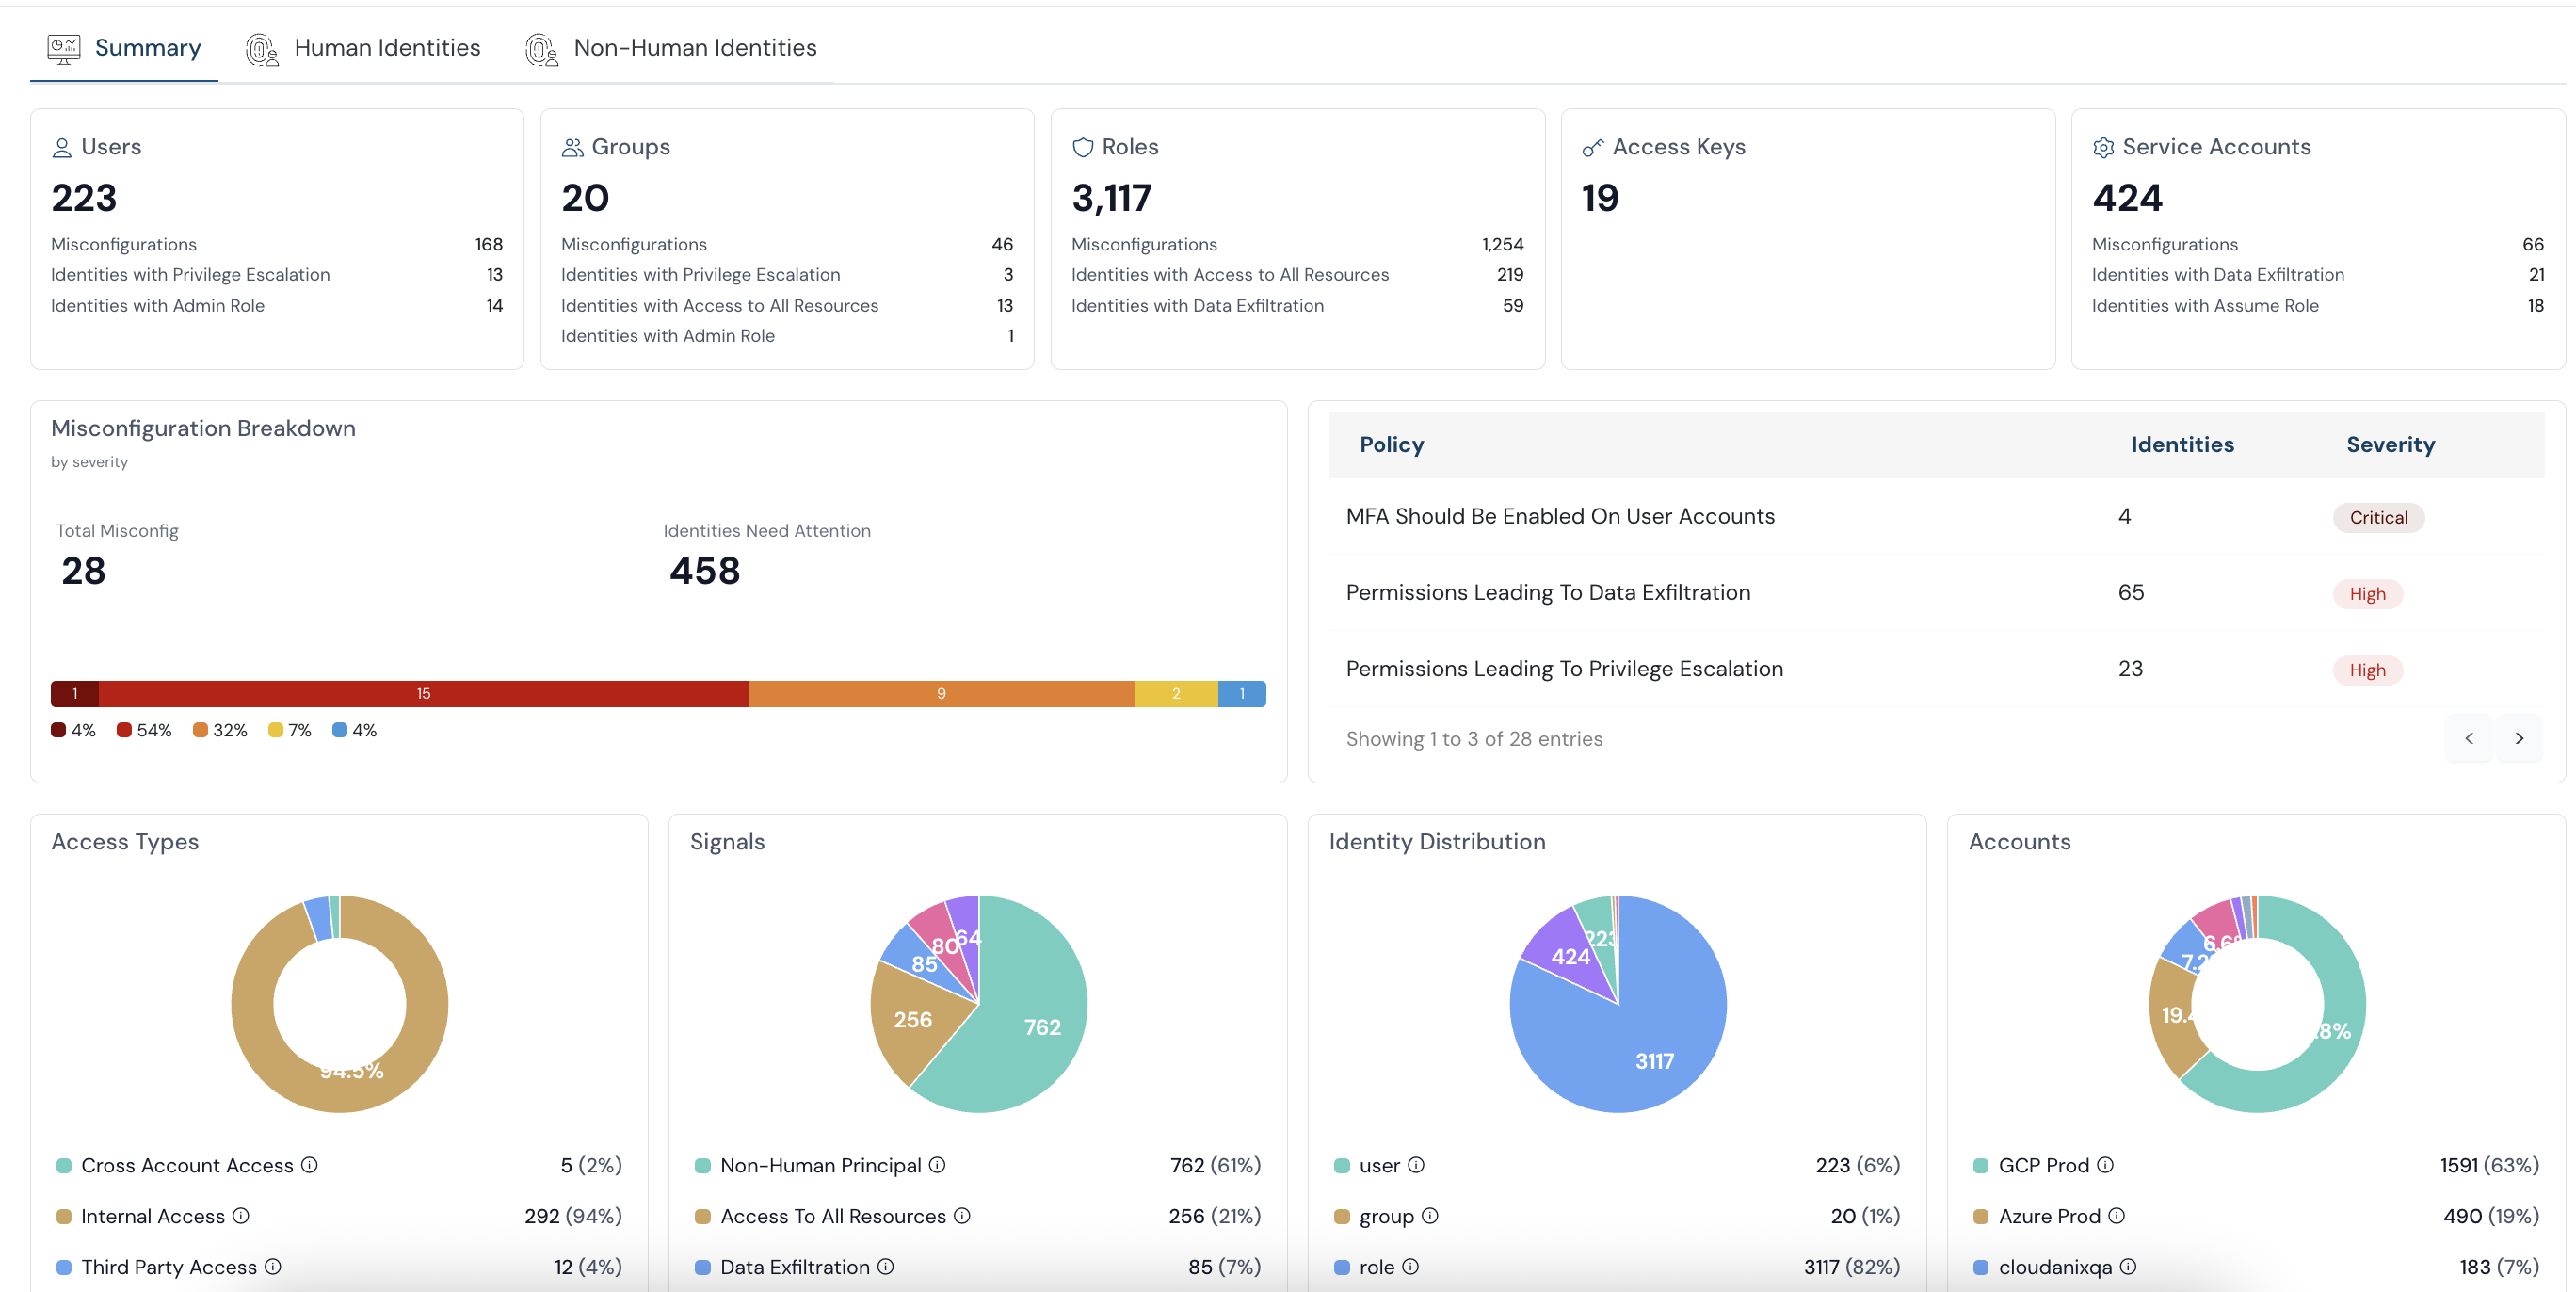Screen dimensions: 2576x1292
Task: Go to previous page of policy entries
Action: point(2468,738)
